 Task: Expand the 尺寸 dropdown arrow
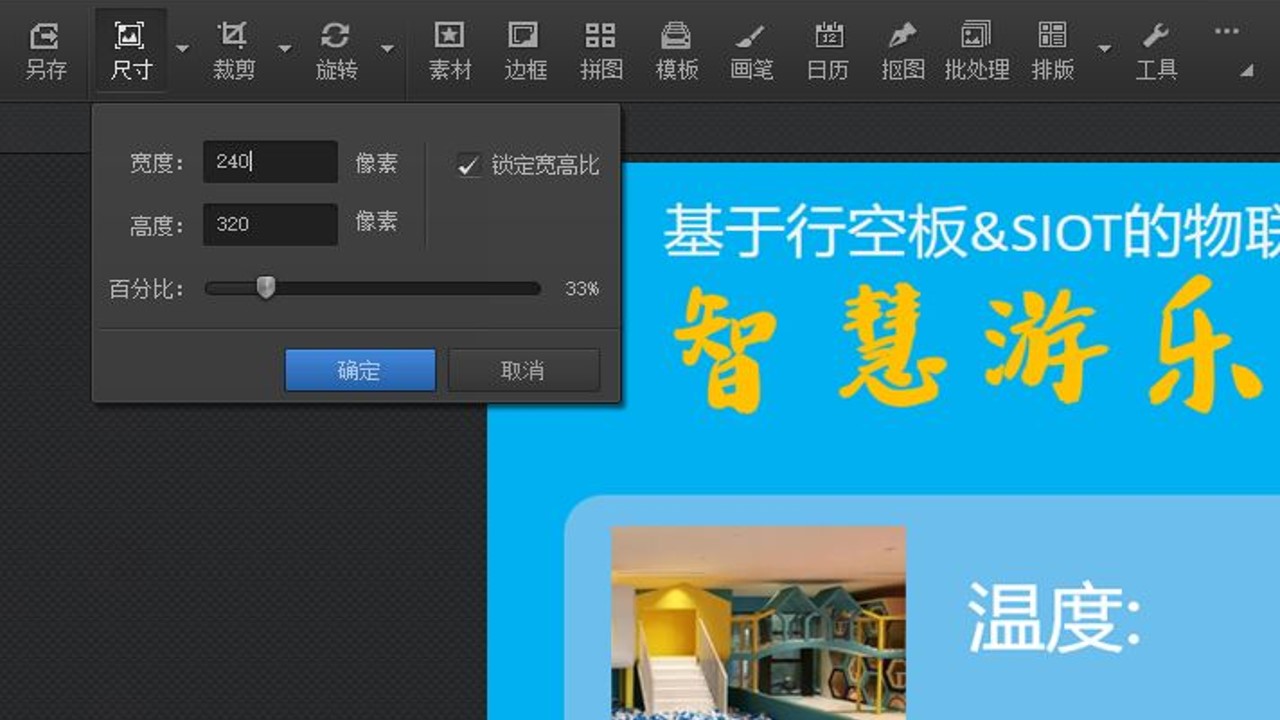click(182, 48)
